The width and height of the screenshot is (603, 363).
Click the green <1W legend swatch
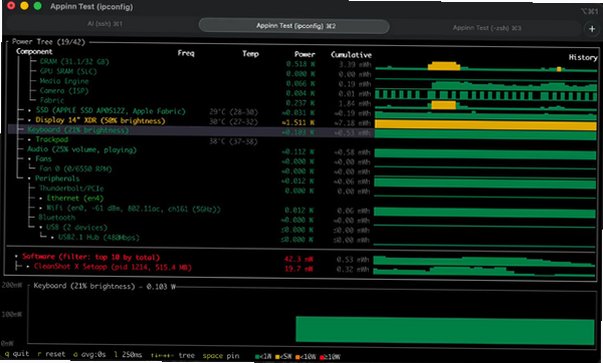[257, 357]
